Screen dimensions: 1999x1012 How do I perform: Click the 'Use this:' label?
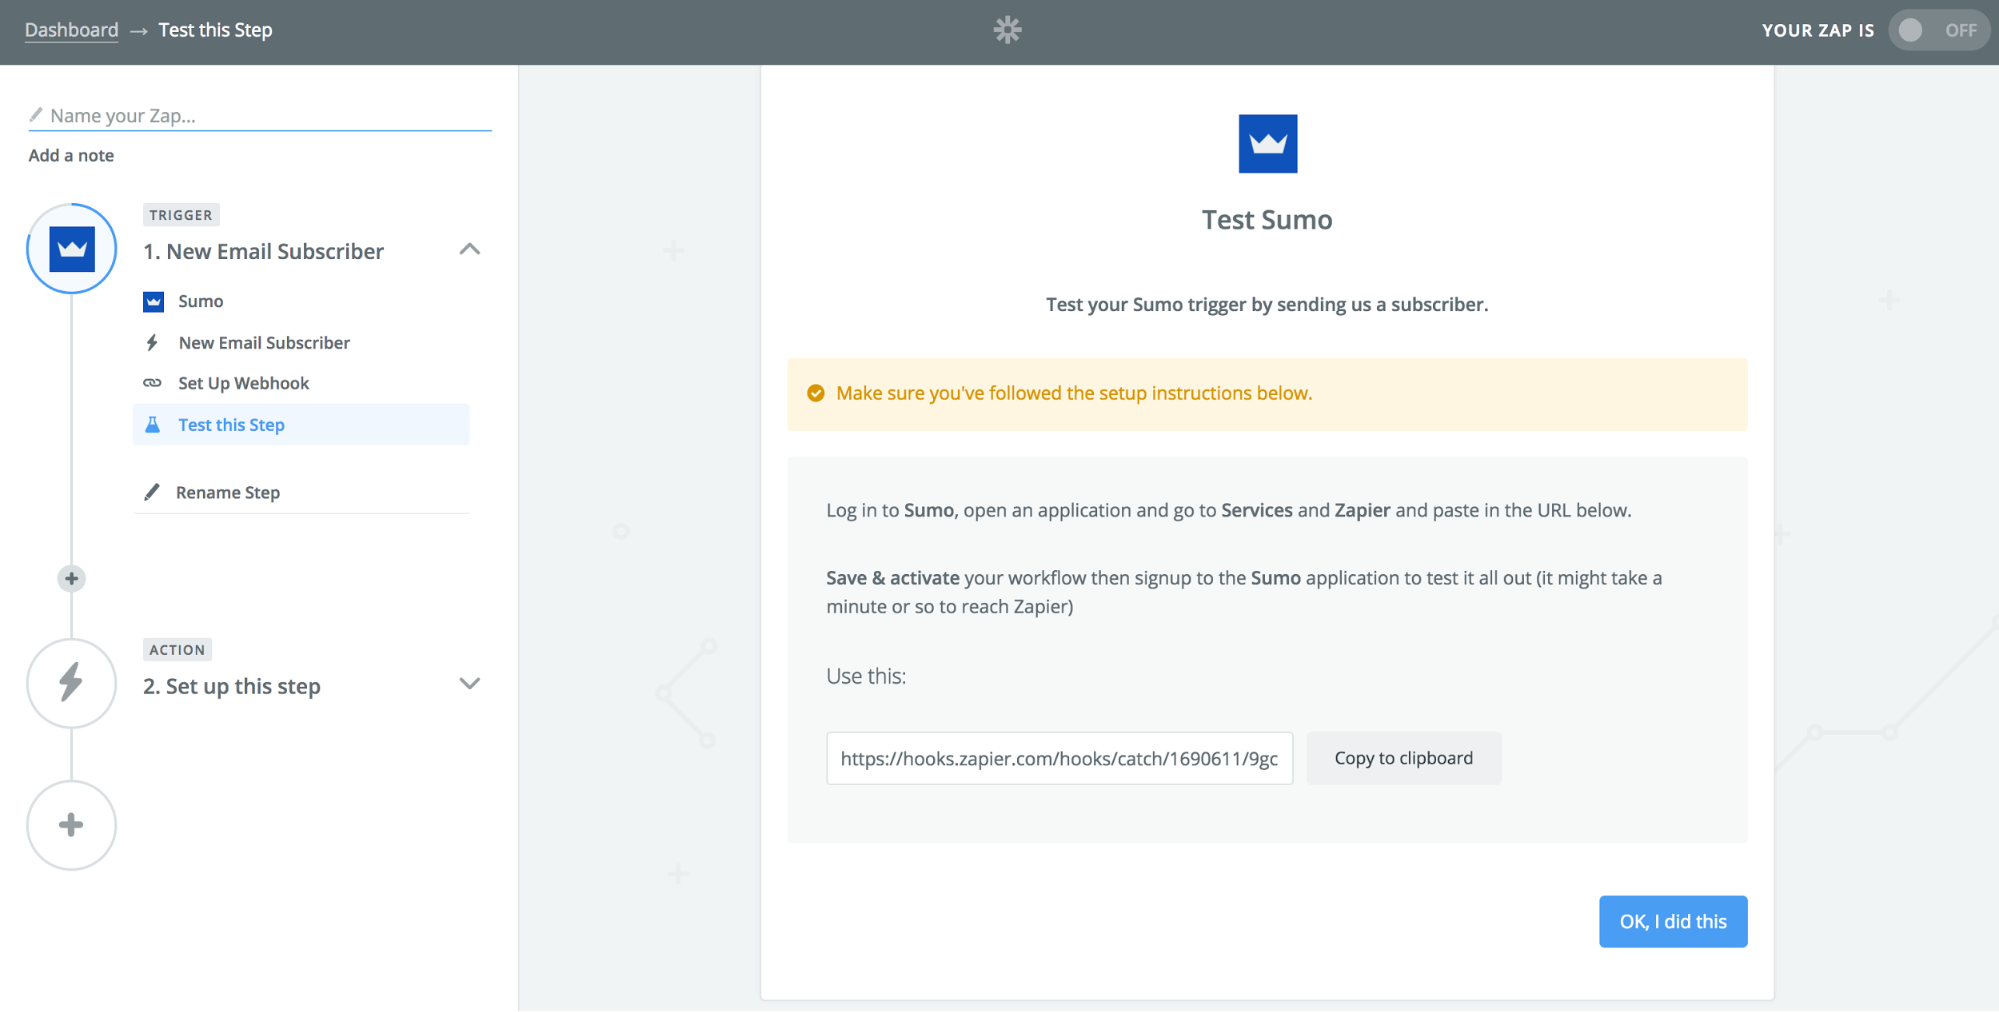coord(866,676)
